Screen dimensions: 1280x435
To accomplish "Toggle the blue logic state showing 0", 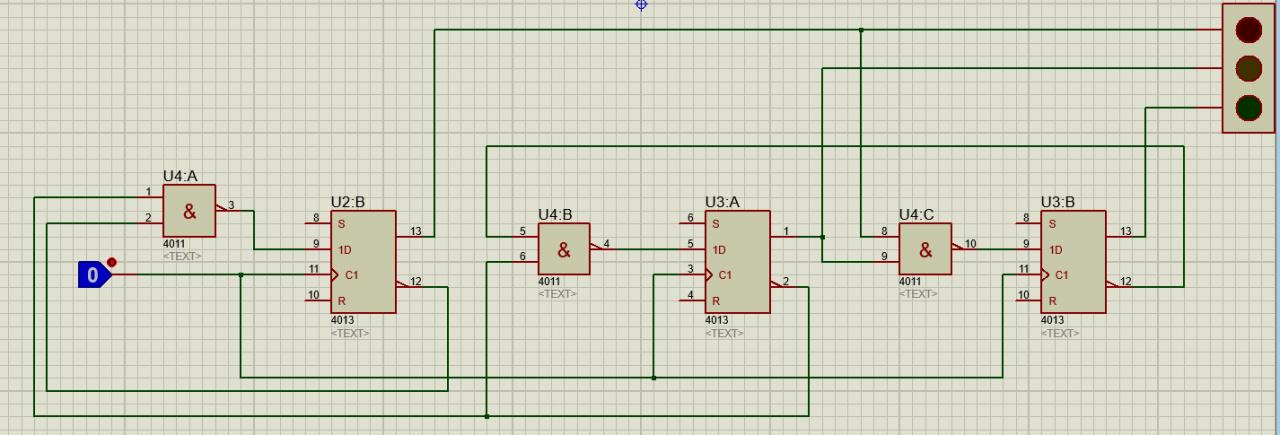I will pyautogui.click(x=93, y=274).
